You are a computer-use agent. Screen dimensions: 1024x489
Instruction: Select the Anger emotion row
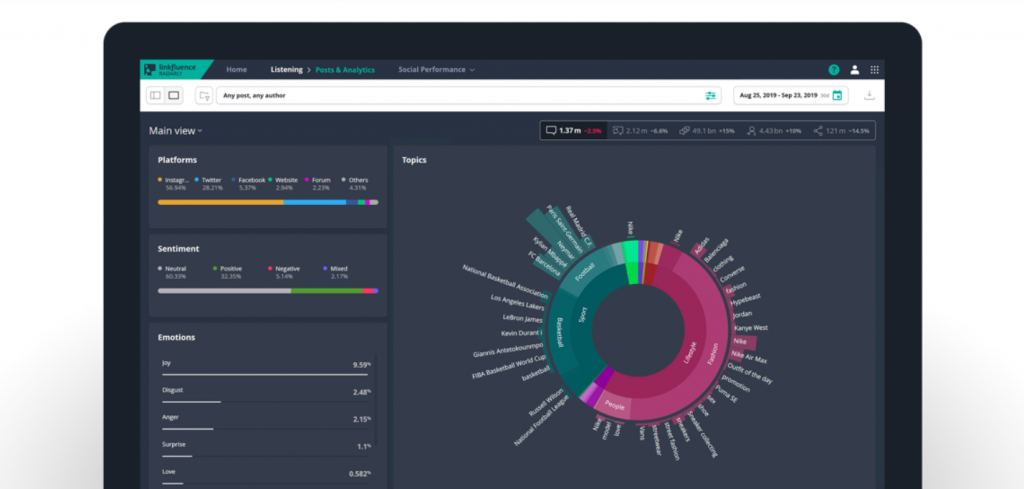tap(264, 420)
